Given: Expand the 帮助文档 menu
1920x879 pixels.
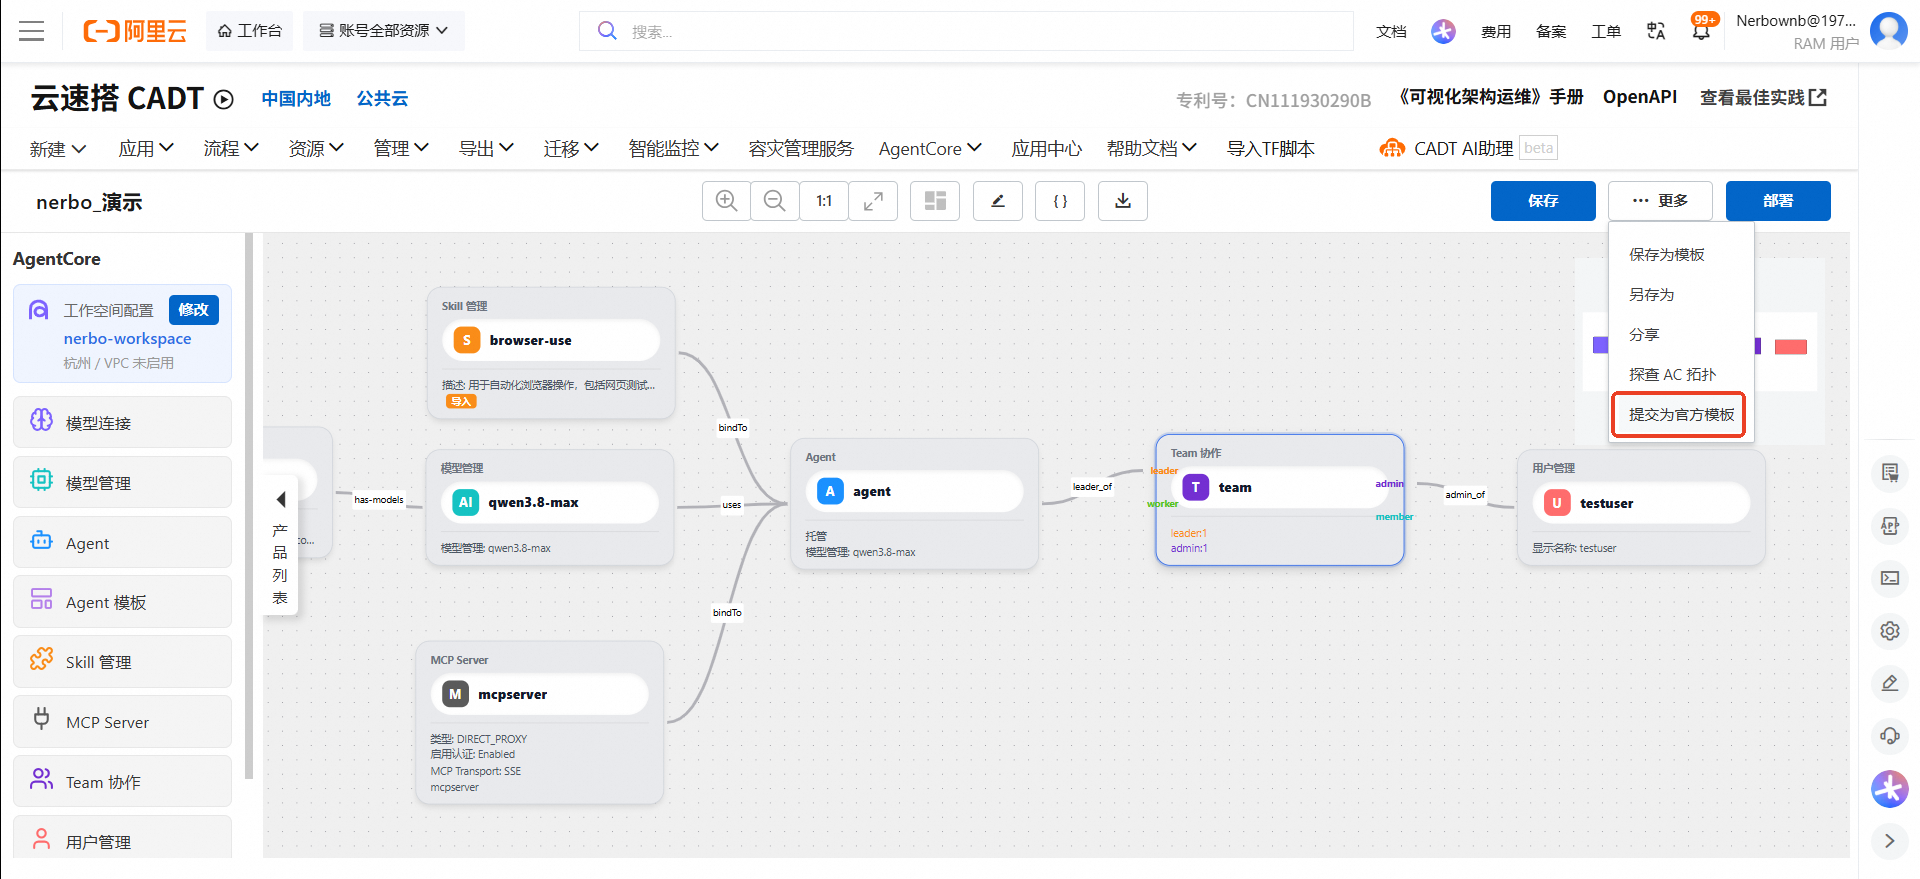Looking at the screenshot, I should pos(1152,149).
